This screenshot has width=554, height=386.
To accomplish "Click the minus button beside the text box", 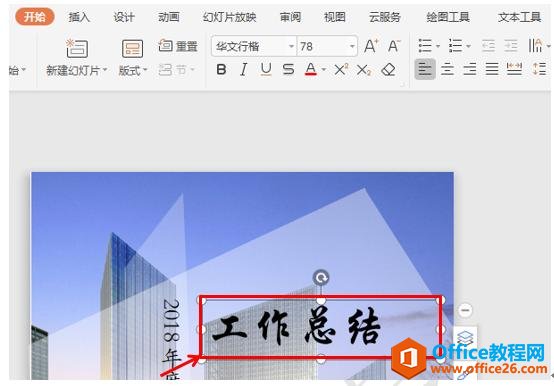I will pos(465,310).
